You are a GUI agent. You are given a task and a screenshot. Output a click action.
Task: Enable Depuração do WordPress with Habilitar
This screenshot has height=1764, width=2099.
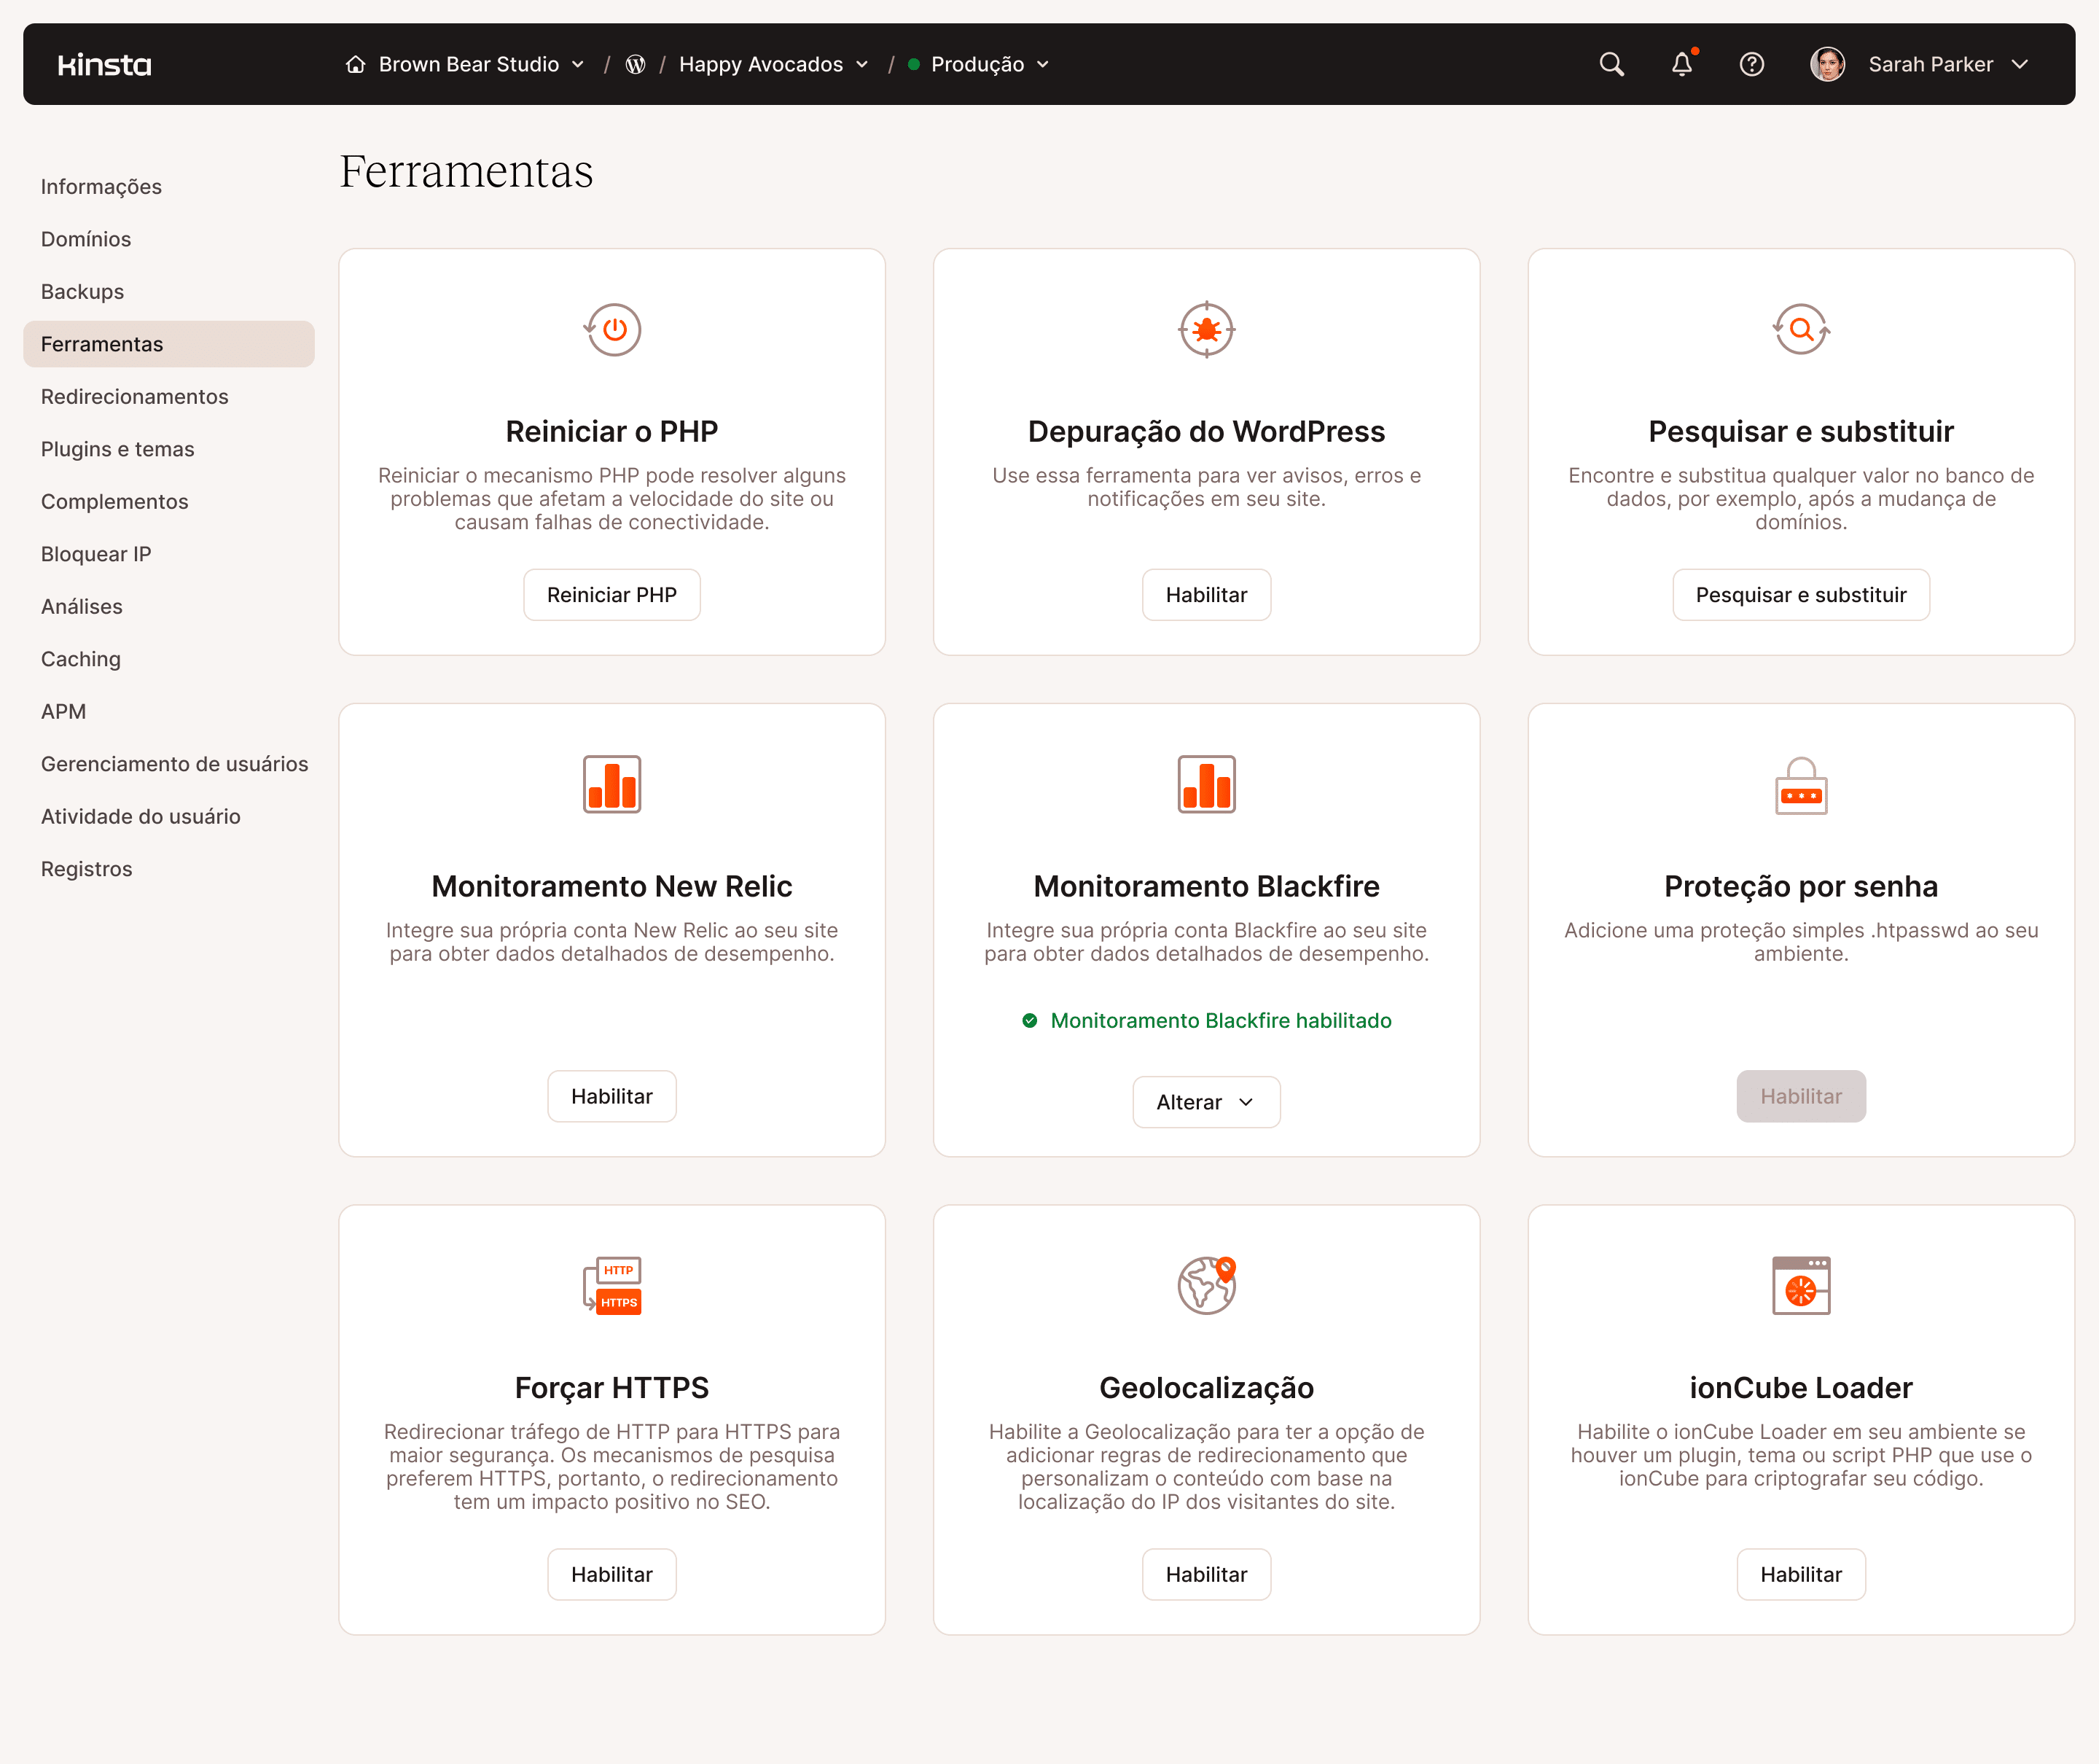[x=1206, y=594]
